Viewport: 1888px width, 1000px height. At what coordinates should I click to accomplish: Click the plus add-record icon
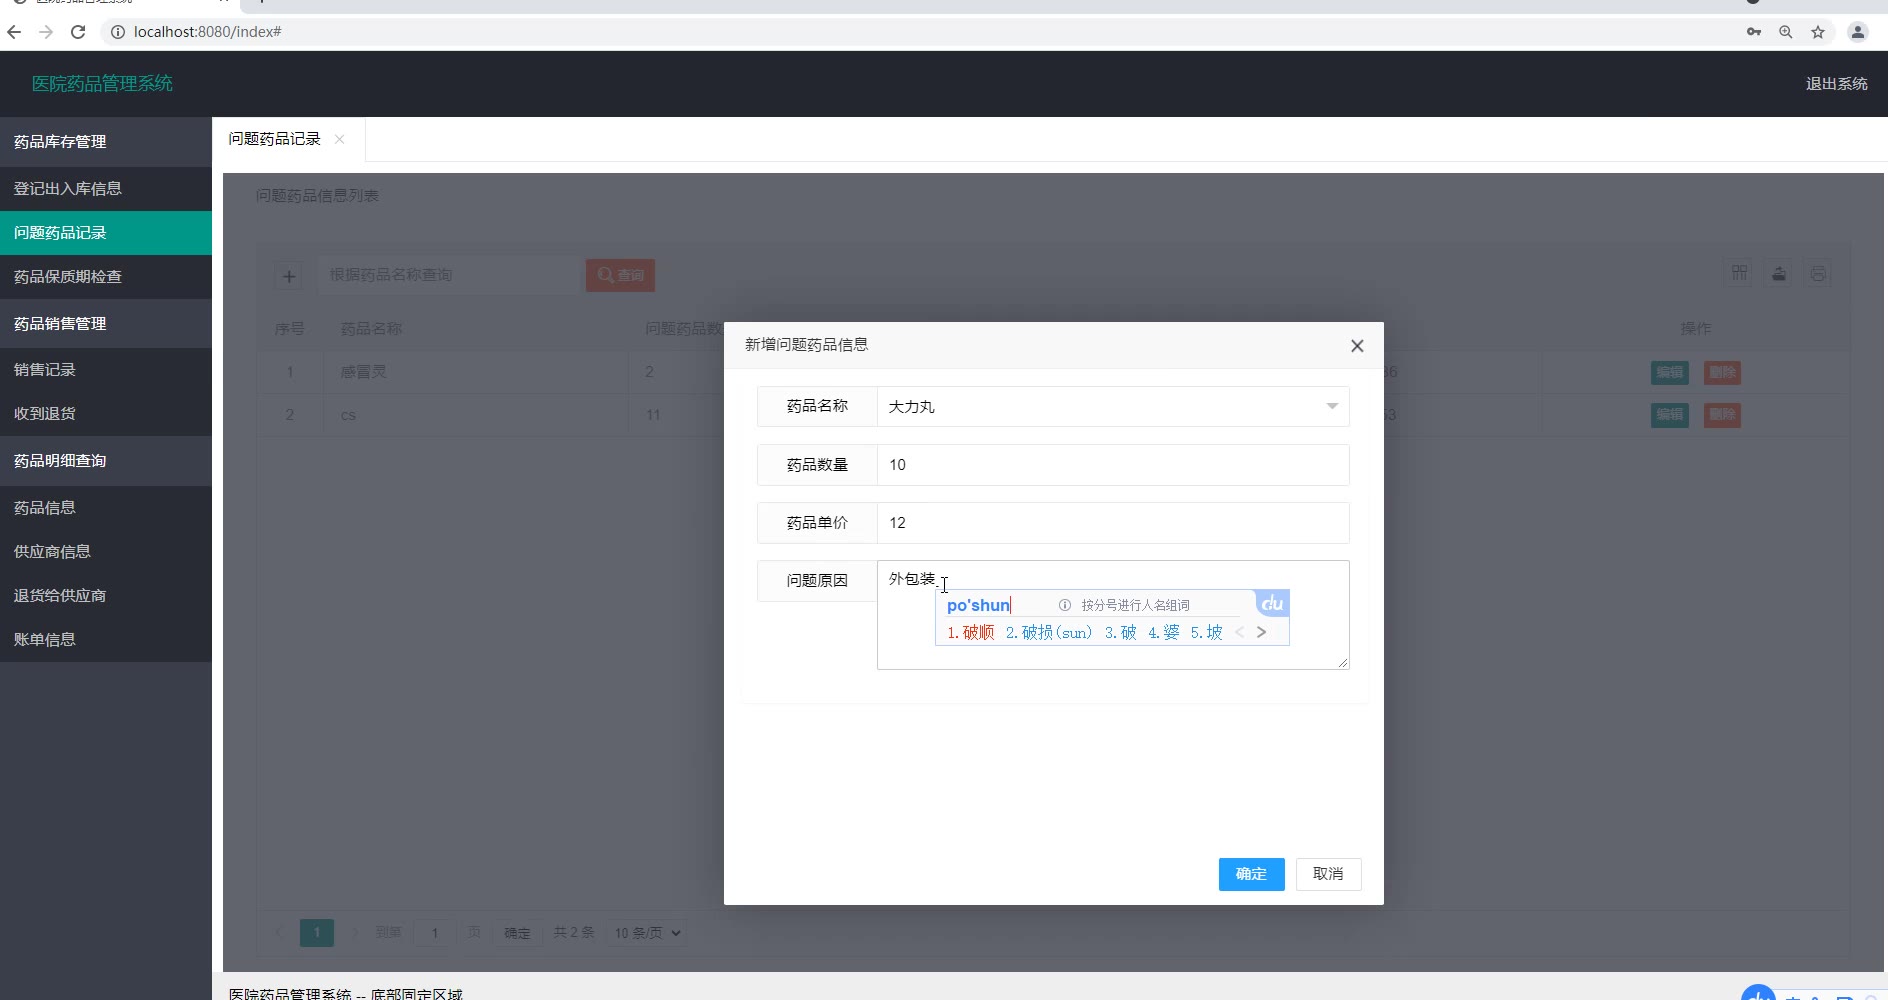coord(289,276)
